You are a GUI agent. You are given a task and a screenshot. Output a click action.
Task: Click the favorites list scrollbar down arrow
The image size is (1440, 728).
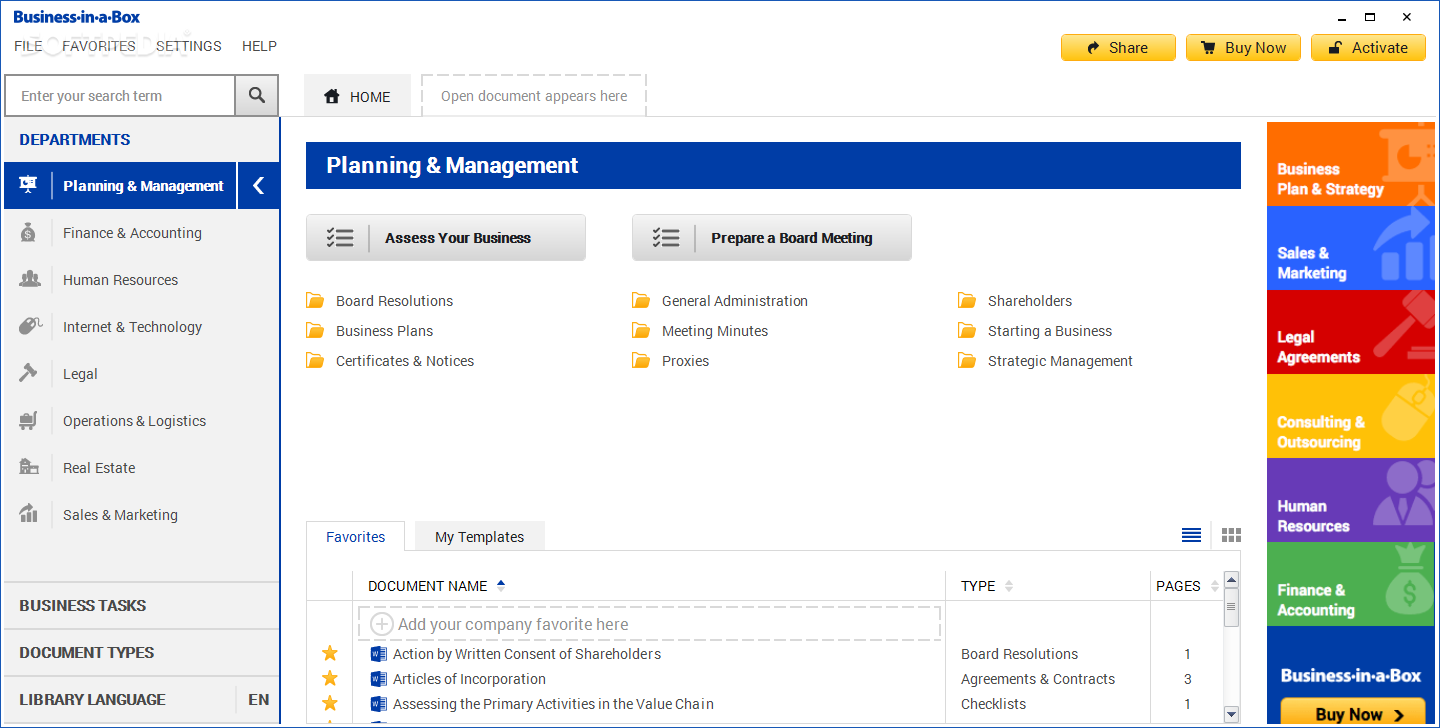coord(1232,714)
